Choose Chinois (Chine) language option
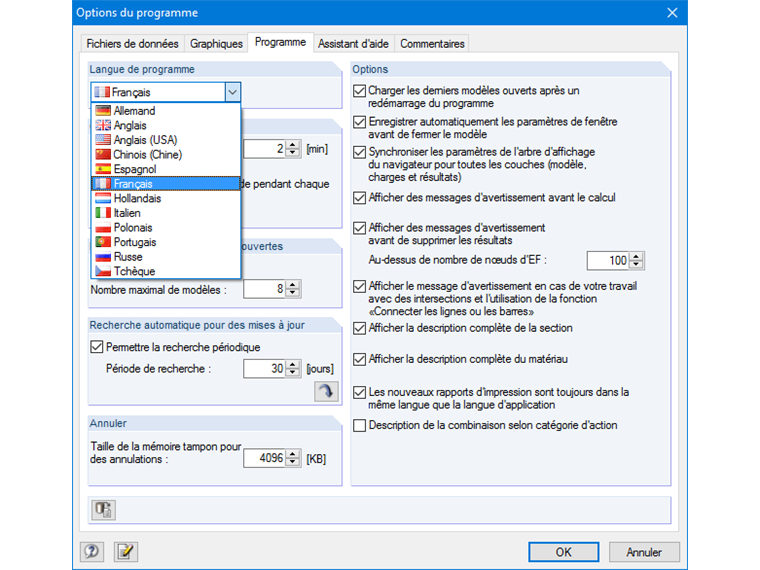The width and height of the screenshot is (760, 570). [166, 155]
